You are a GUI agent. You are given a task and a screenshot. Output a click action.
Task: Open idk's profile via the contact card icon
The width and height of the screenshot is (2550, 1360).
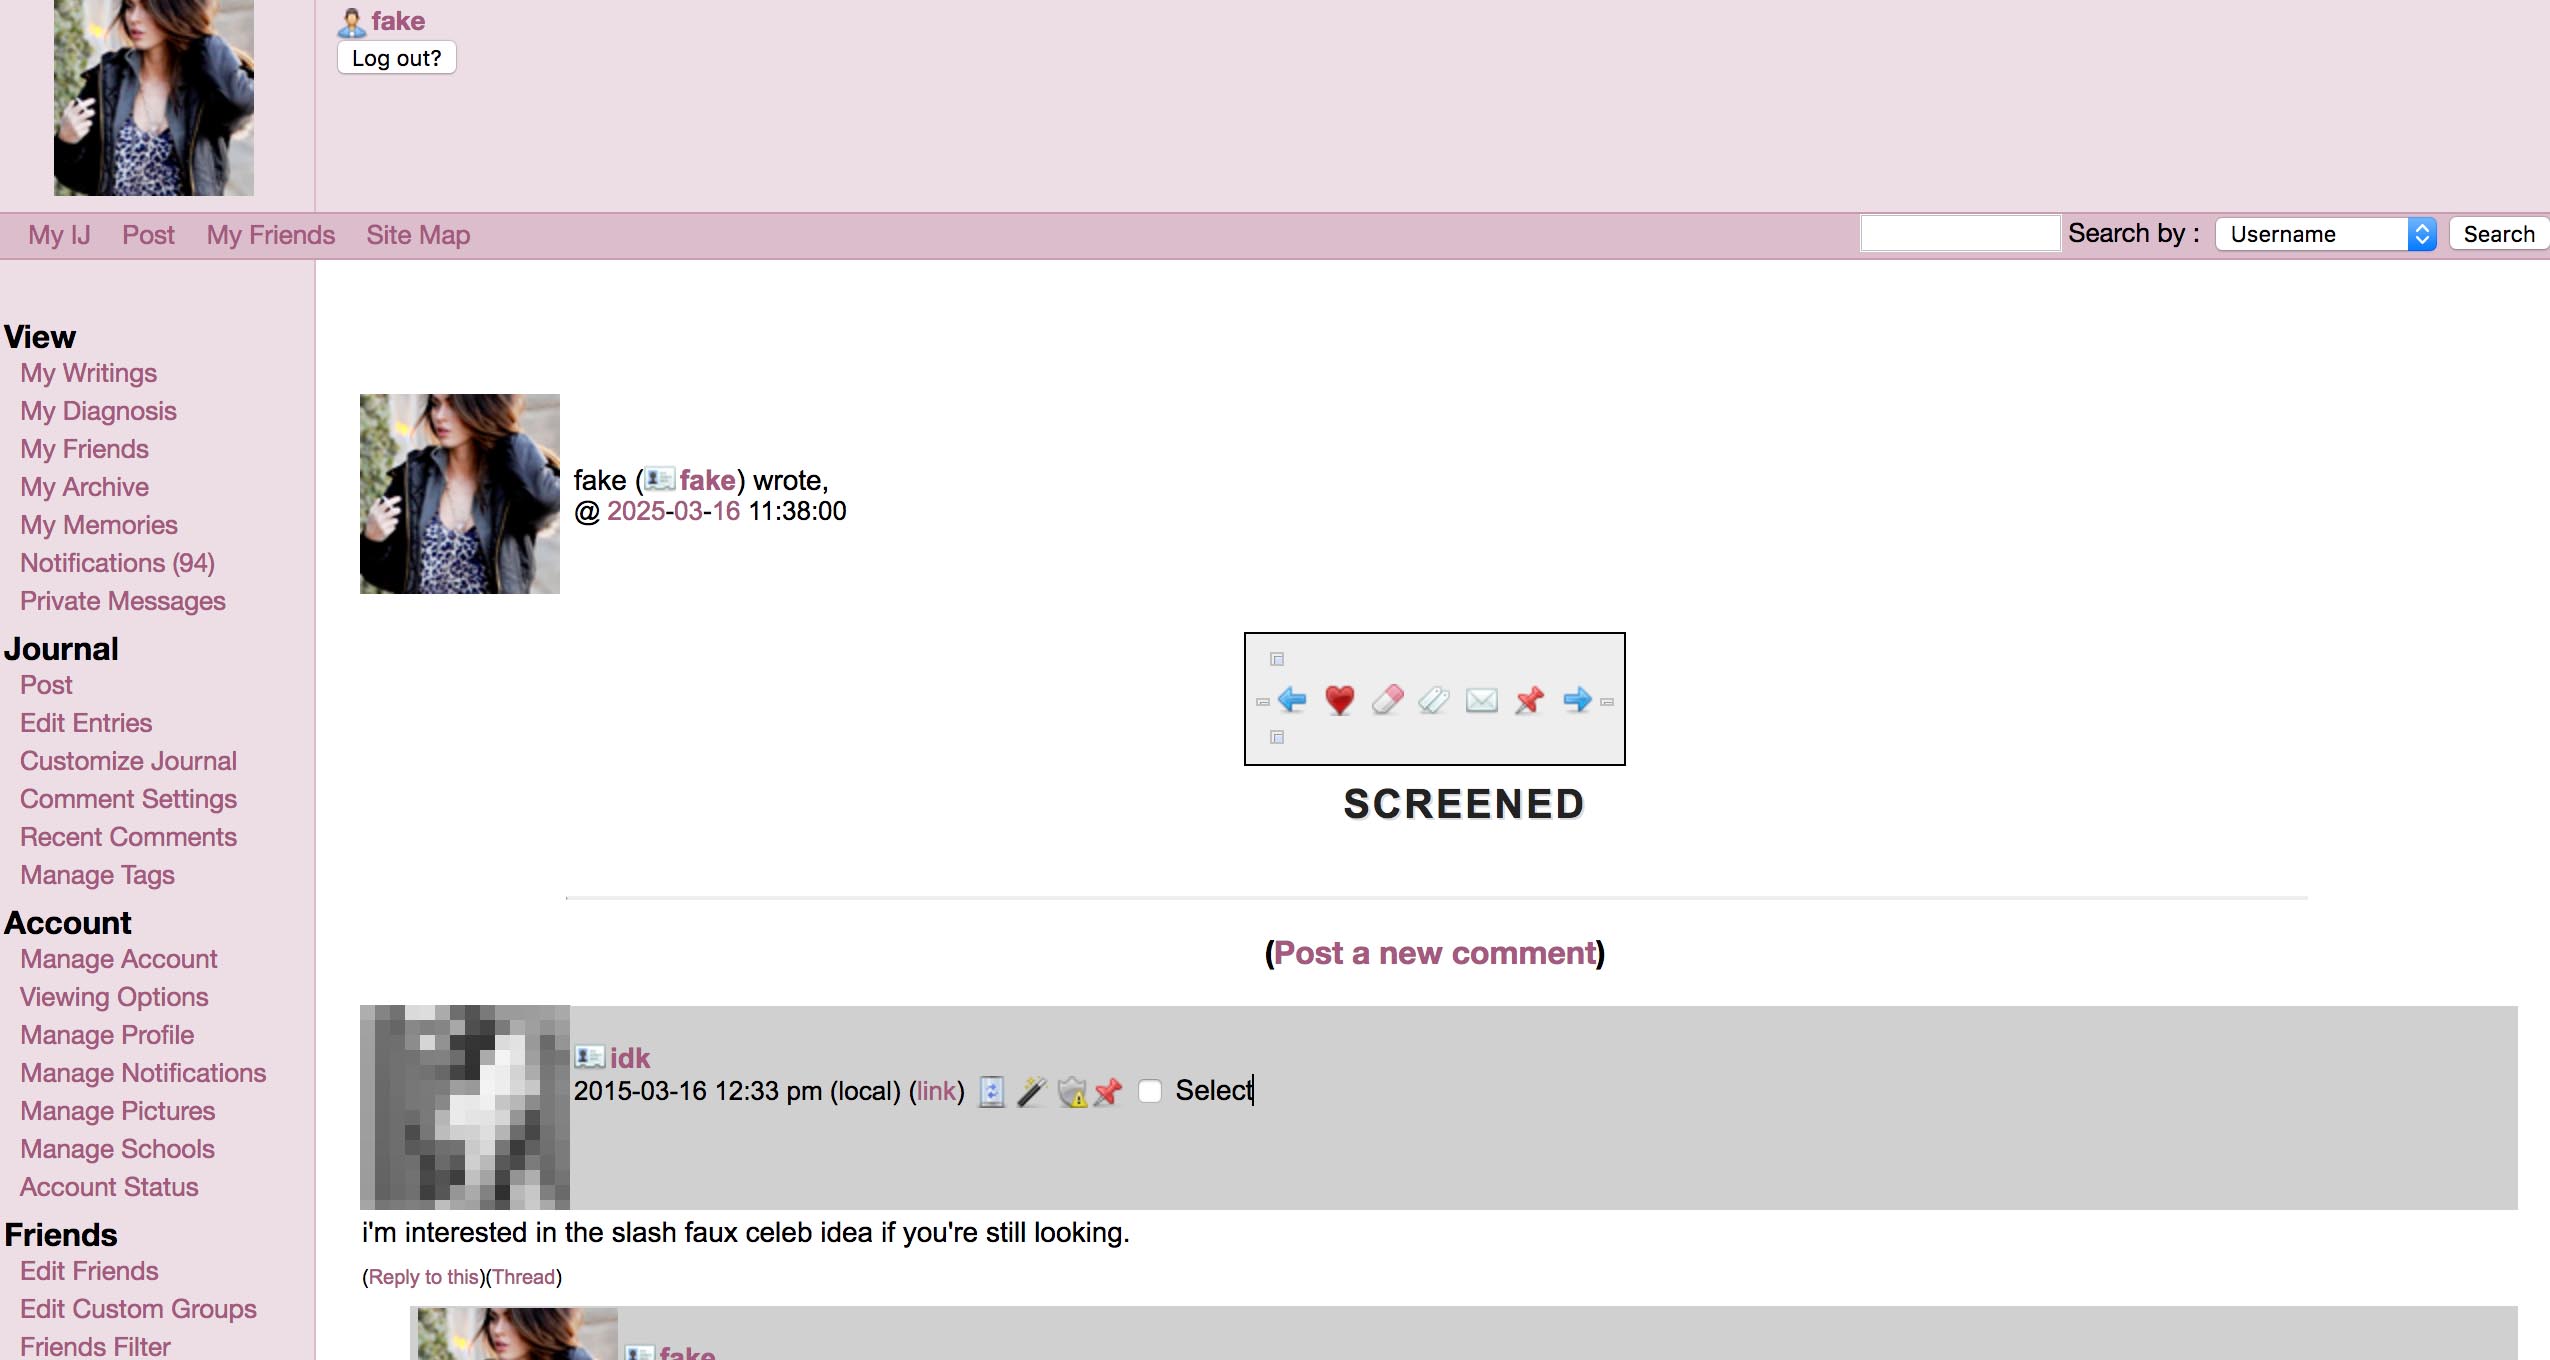pyautogui.click(x=588, y=1057)
